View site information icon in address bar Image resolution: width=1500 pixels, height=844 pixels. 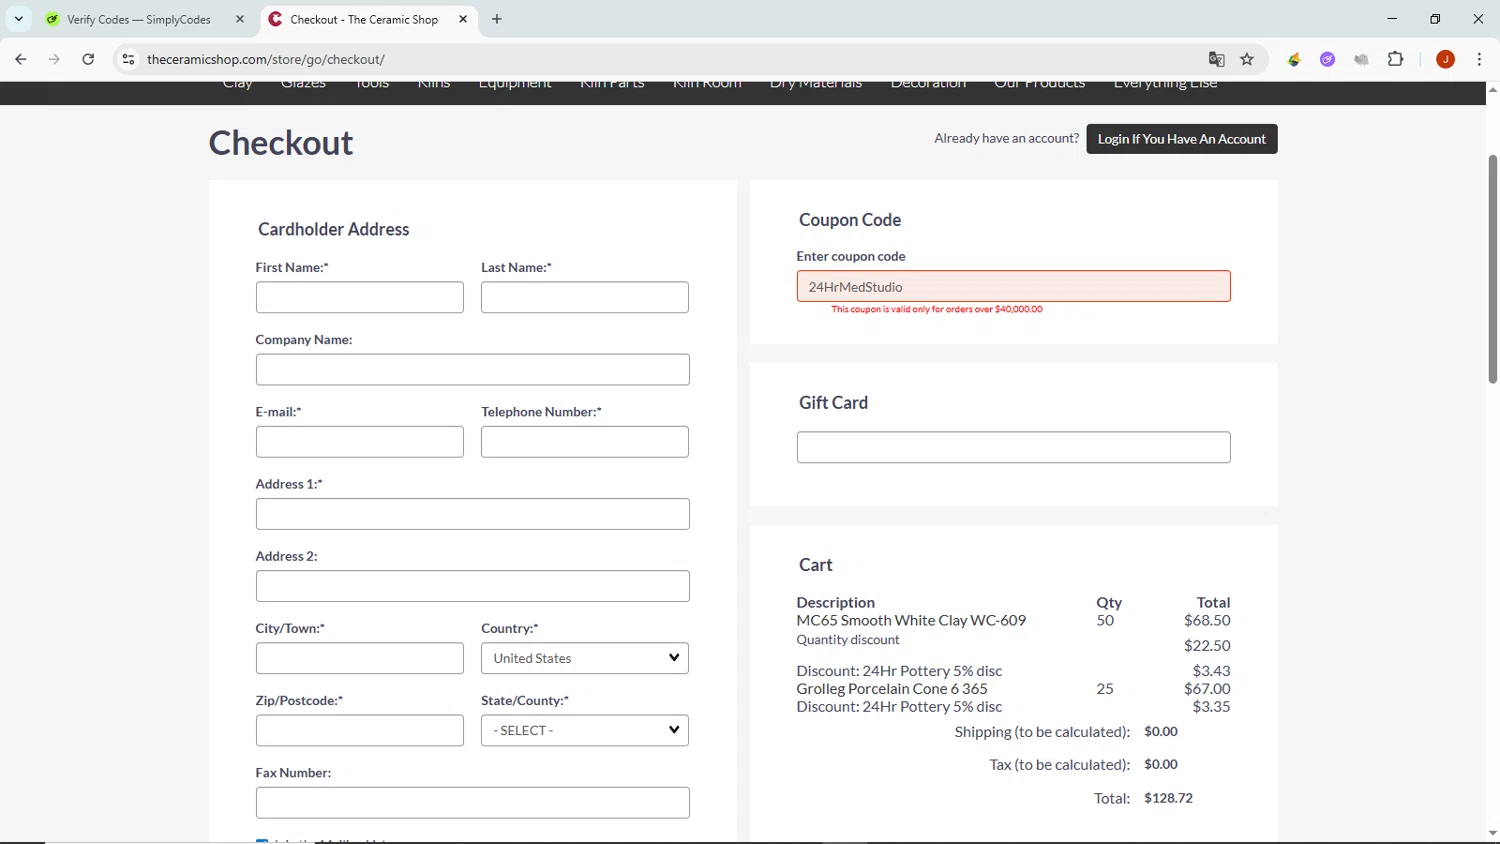[x=128, y=59]
